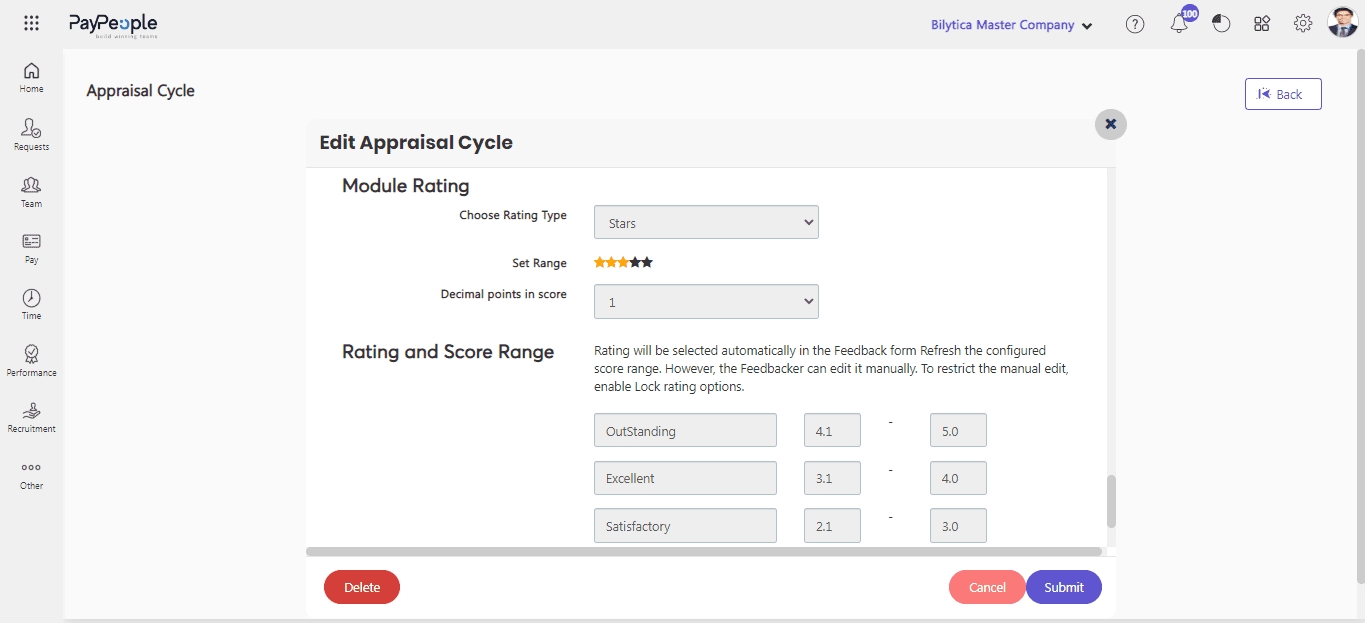Image resolution: width=1365 pixels, height=623 pixels.
Task: Click the Other sidebar item
Action: [x=31, y=472]
